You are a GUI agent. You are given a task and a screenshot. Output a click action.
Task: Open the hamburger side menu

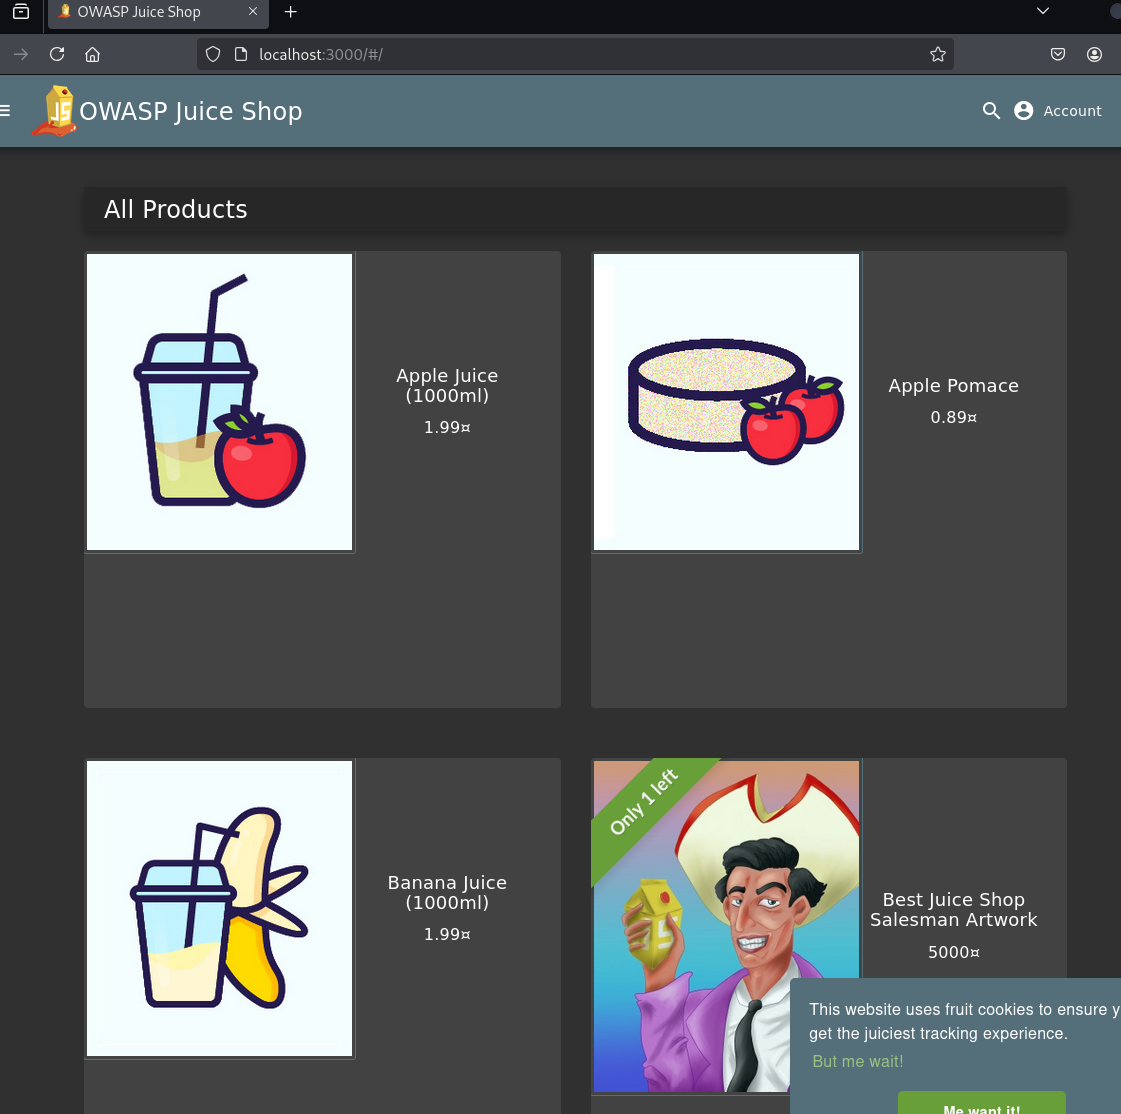(x=4, y=110)
